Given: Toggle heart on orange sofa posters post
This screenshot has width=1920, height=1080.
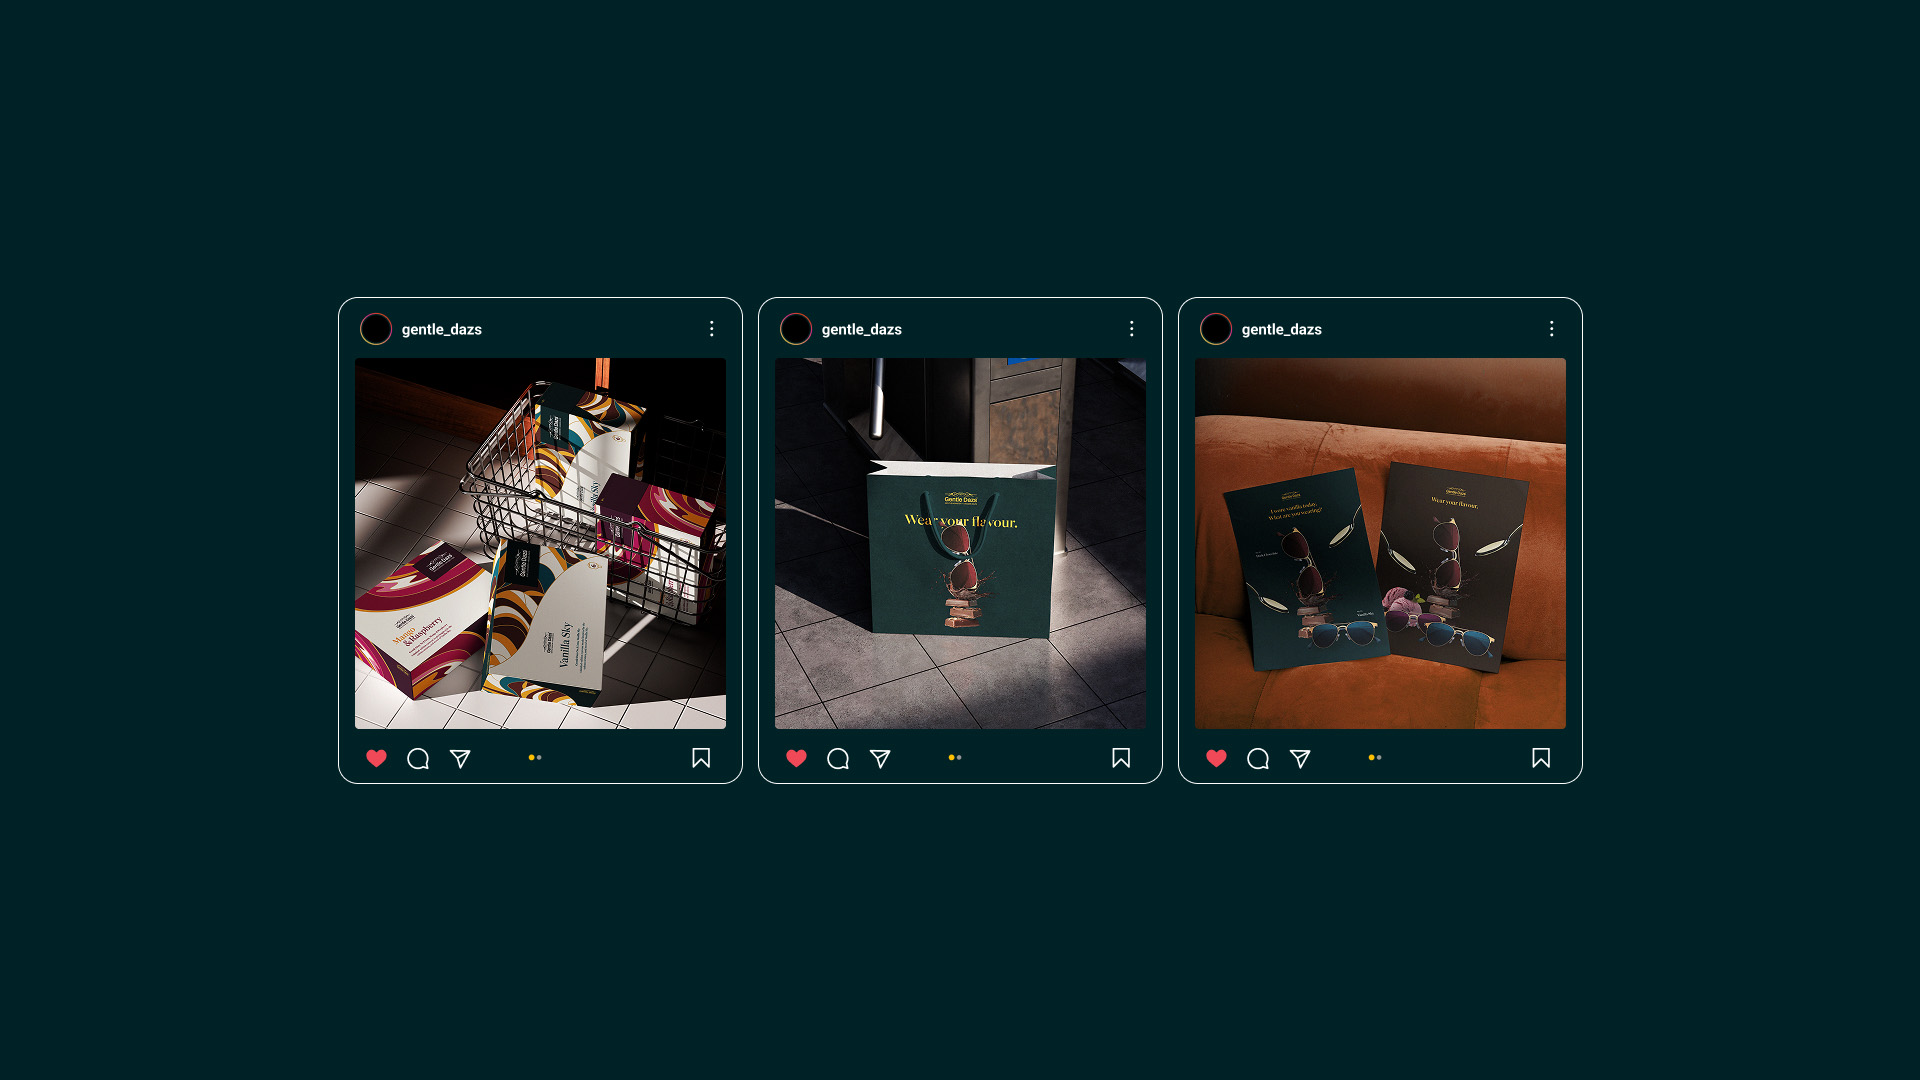Looking at the screenshot, I should pyautogui.click(x=1216, y=758).
